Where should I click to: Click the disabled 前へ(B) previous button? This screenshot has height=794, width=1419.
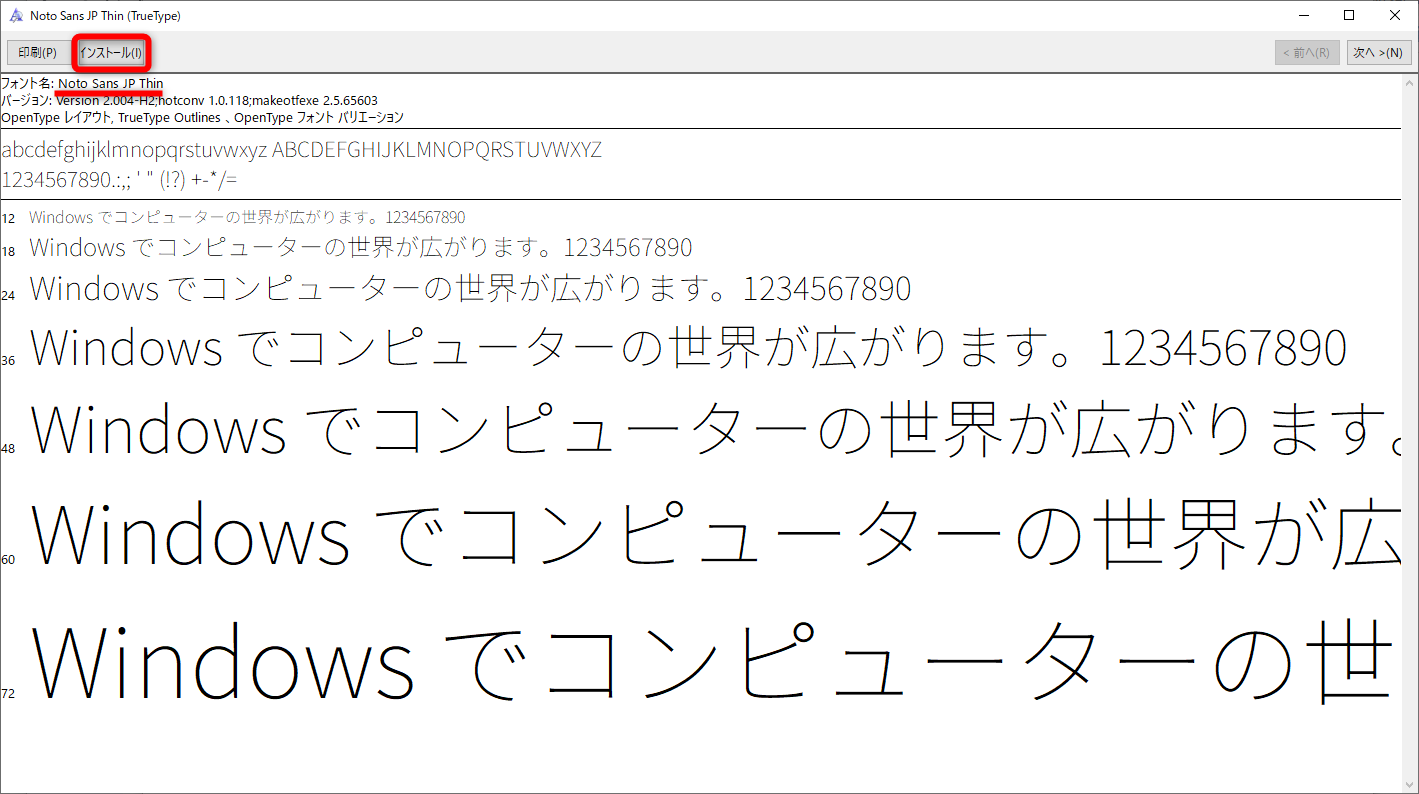click(1307, 52)
